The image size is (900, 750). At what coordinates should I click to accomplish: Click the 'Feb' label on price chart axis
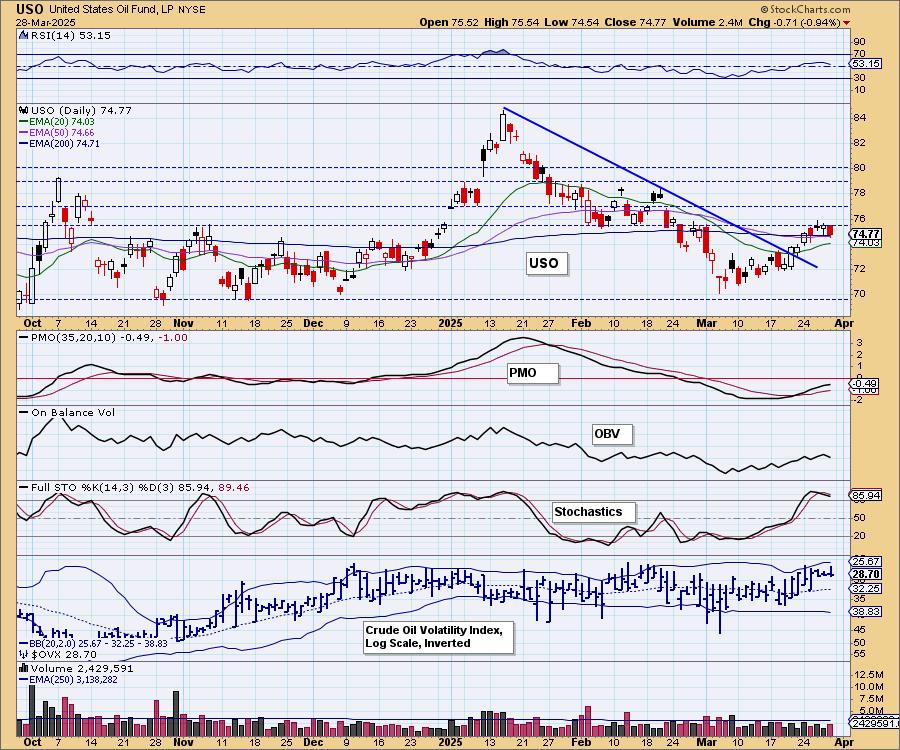[581, 323]
